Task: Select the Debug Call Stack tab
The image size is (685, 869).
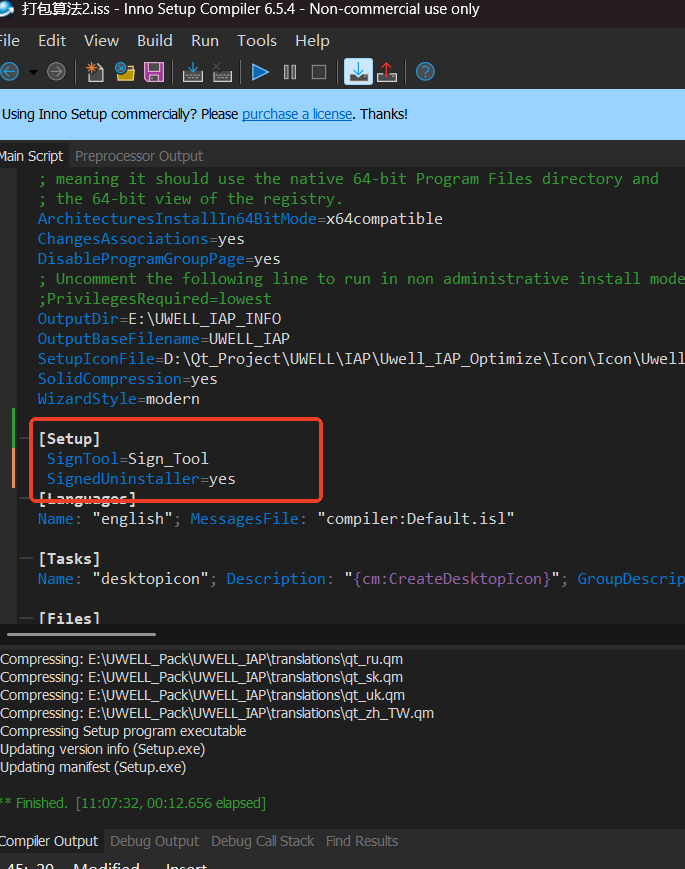Action: [263, 841]
